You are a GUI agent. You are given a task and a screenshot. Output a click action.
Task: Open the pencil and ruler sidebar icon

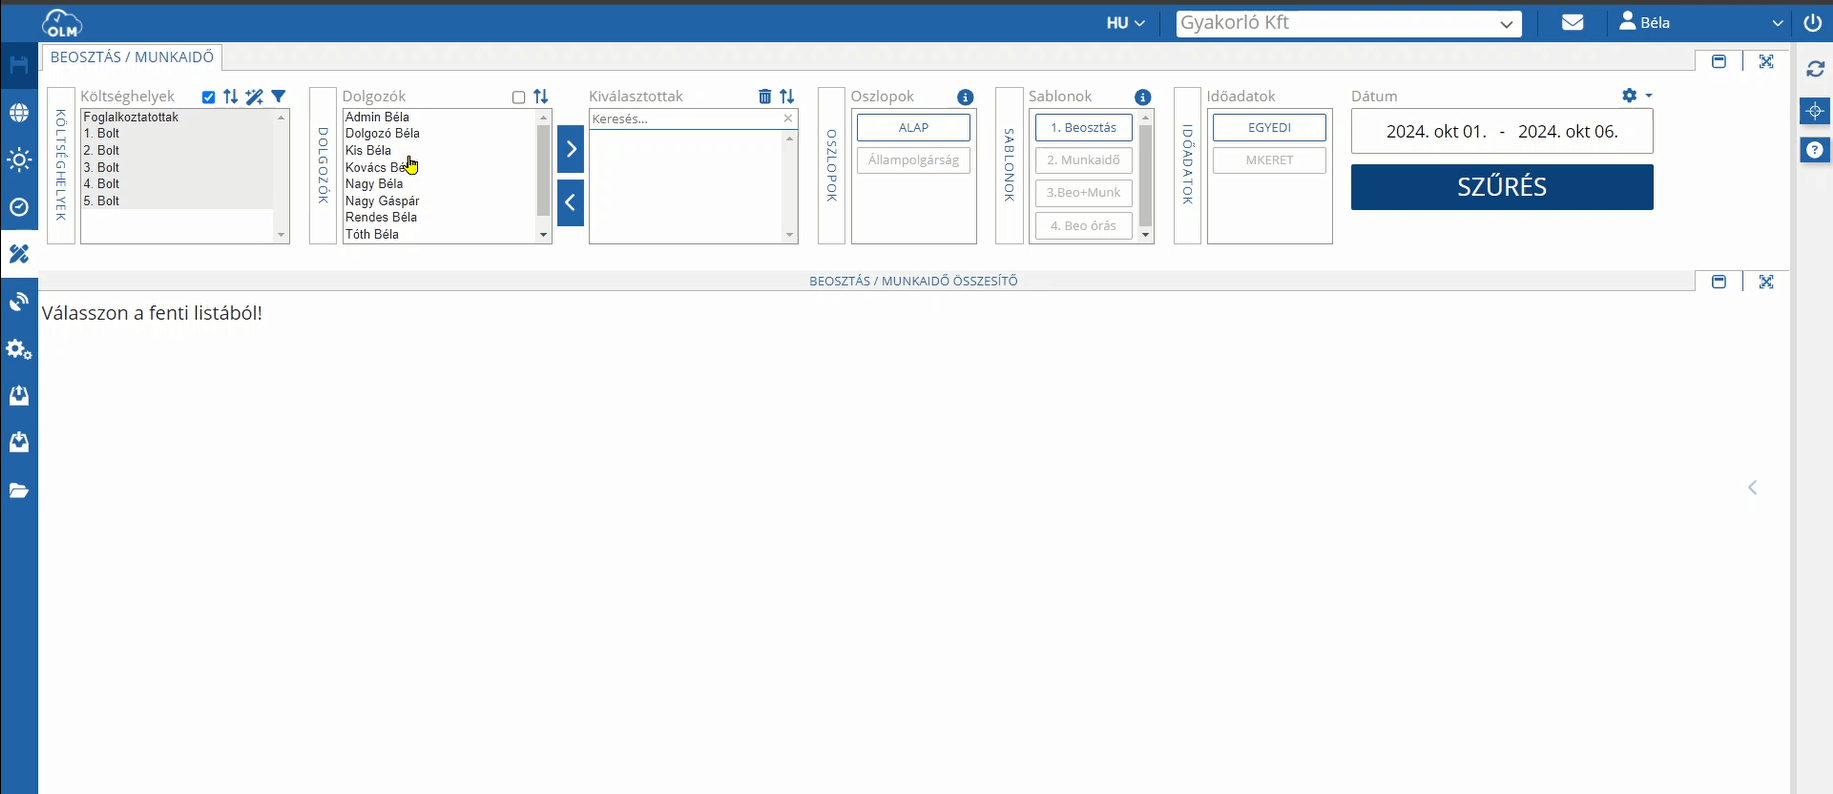coord(19,254)
